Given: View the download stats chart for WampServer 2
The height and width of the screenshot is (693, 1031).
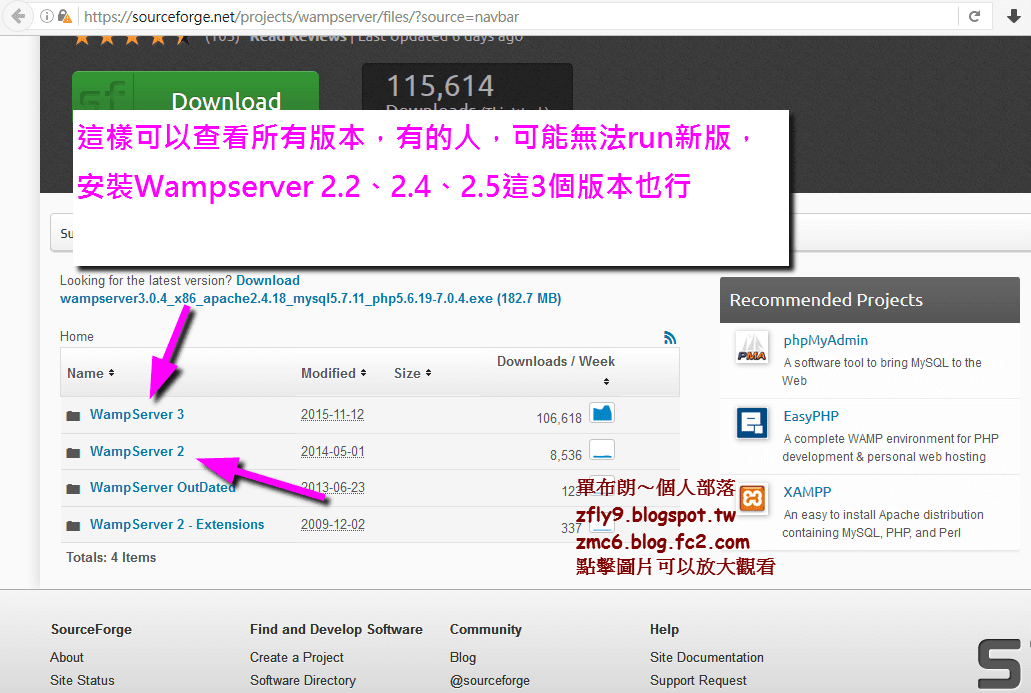Looking at the screenshot, I should [x=602, y=450].
